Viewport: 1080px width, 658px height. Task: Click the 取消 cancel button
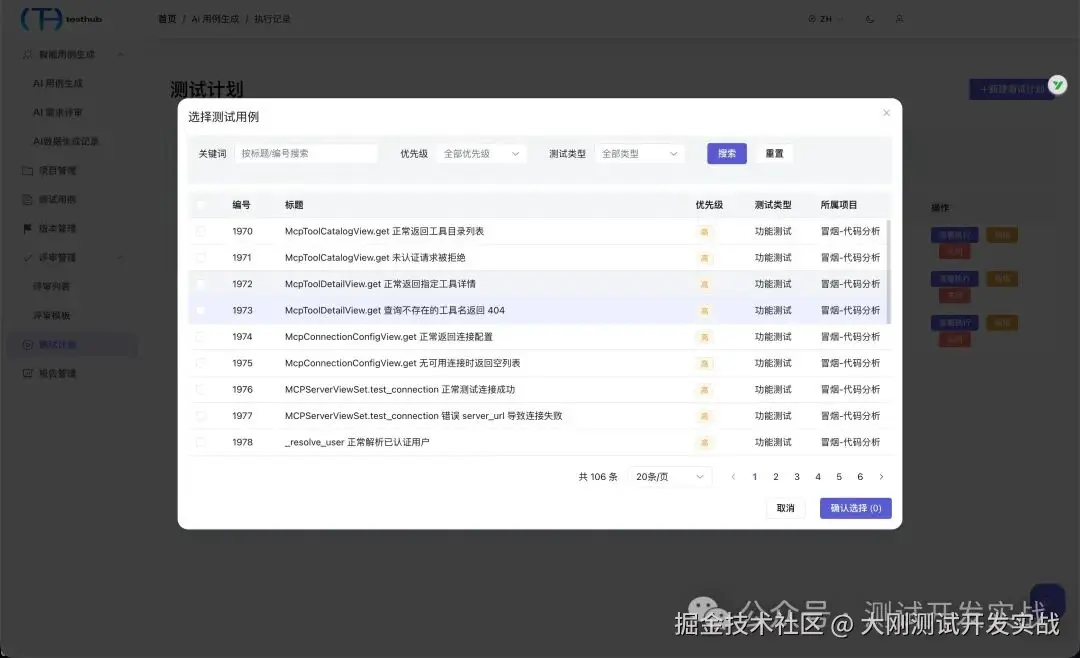click(x=785, y=508)
